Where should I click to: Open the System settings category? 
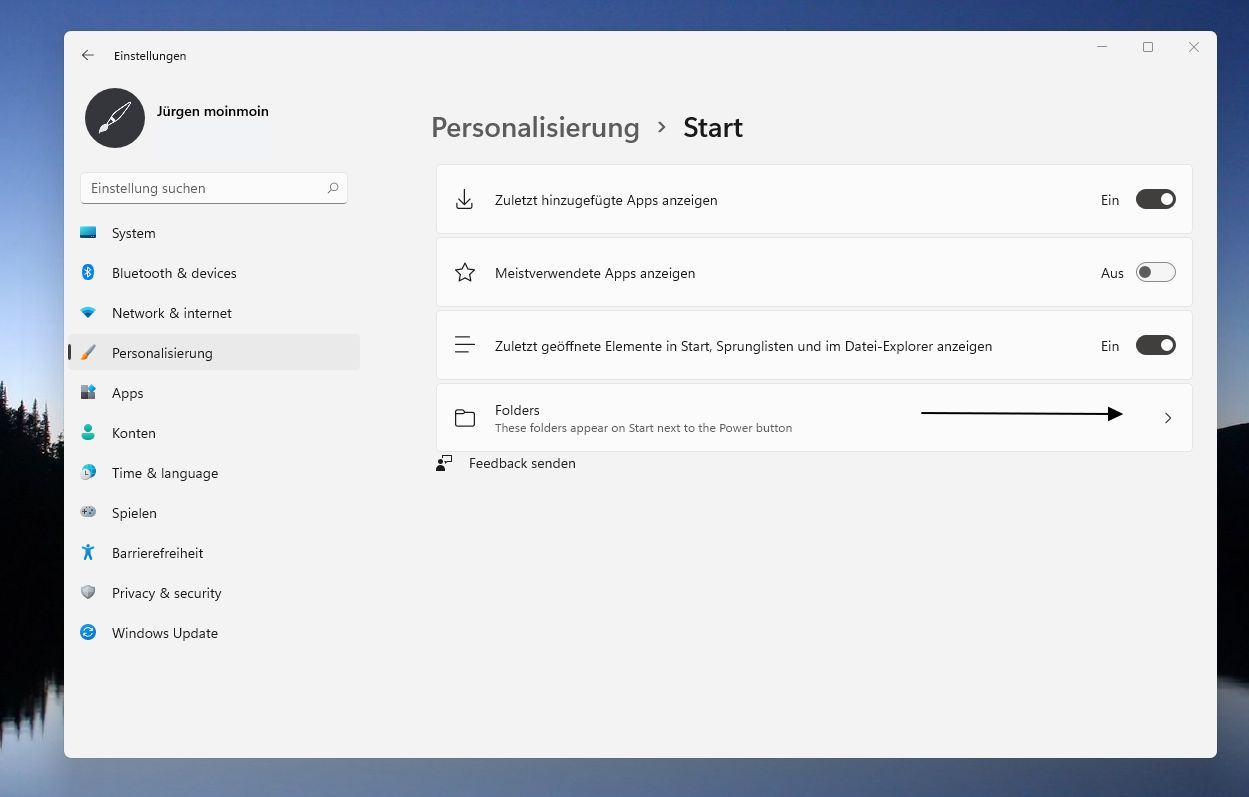pyautogui.click(x=134, y=233)
